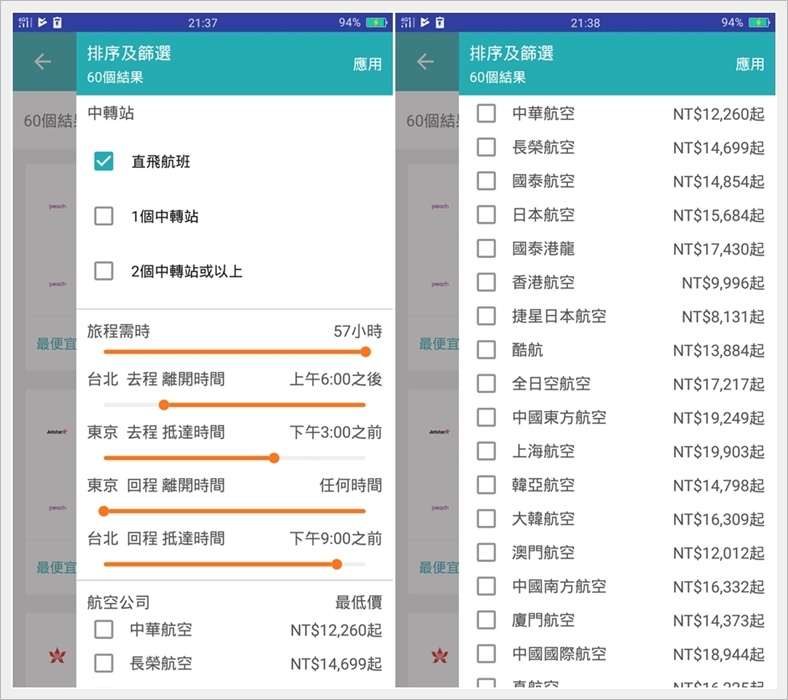Uncheck the 直飛航班 checkbox
The image size is (788, 700).
click(x=104, y=161)
